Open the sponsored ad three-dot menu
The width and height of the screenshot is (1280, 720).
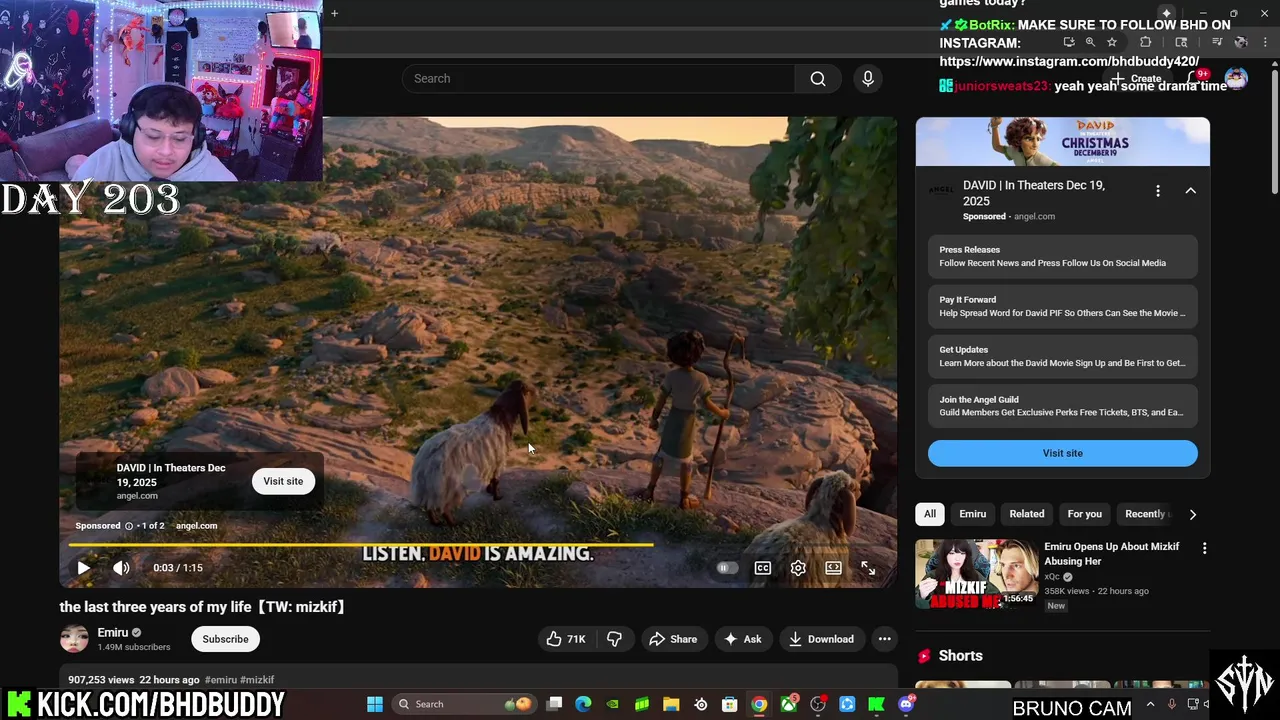(x=1158, y=191)
